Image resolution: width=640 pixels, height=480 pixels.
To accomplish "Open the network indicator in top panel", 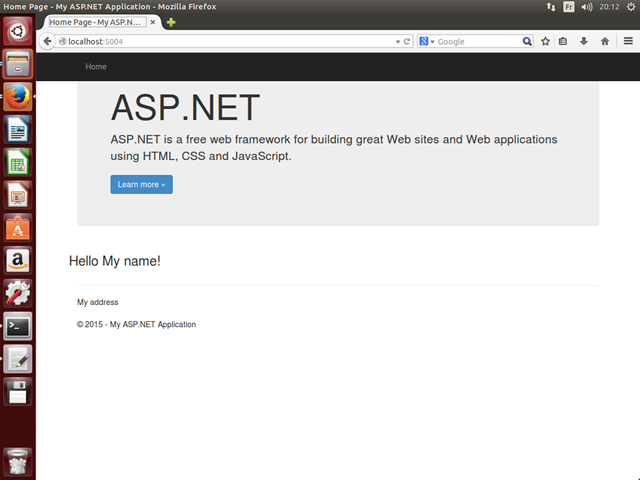I will point(551,7).
